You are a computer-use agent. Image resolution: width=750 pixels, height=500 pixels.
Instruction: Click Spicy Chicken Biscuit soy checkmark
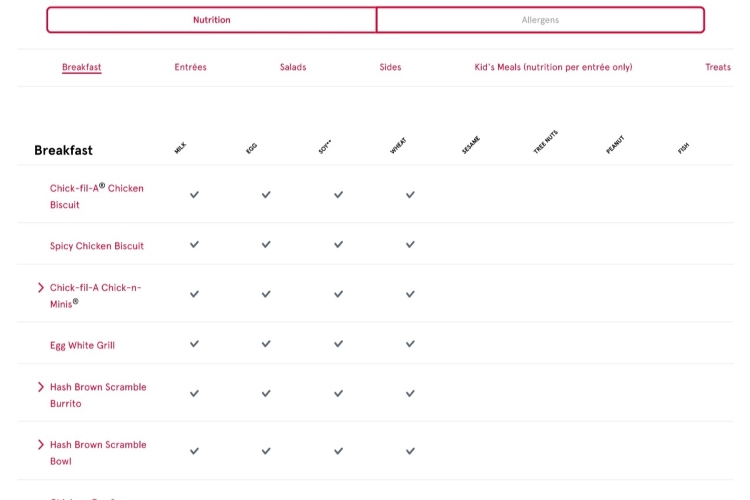[338, 244]
